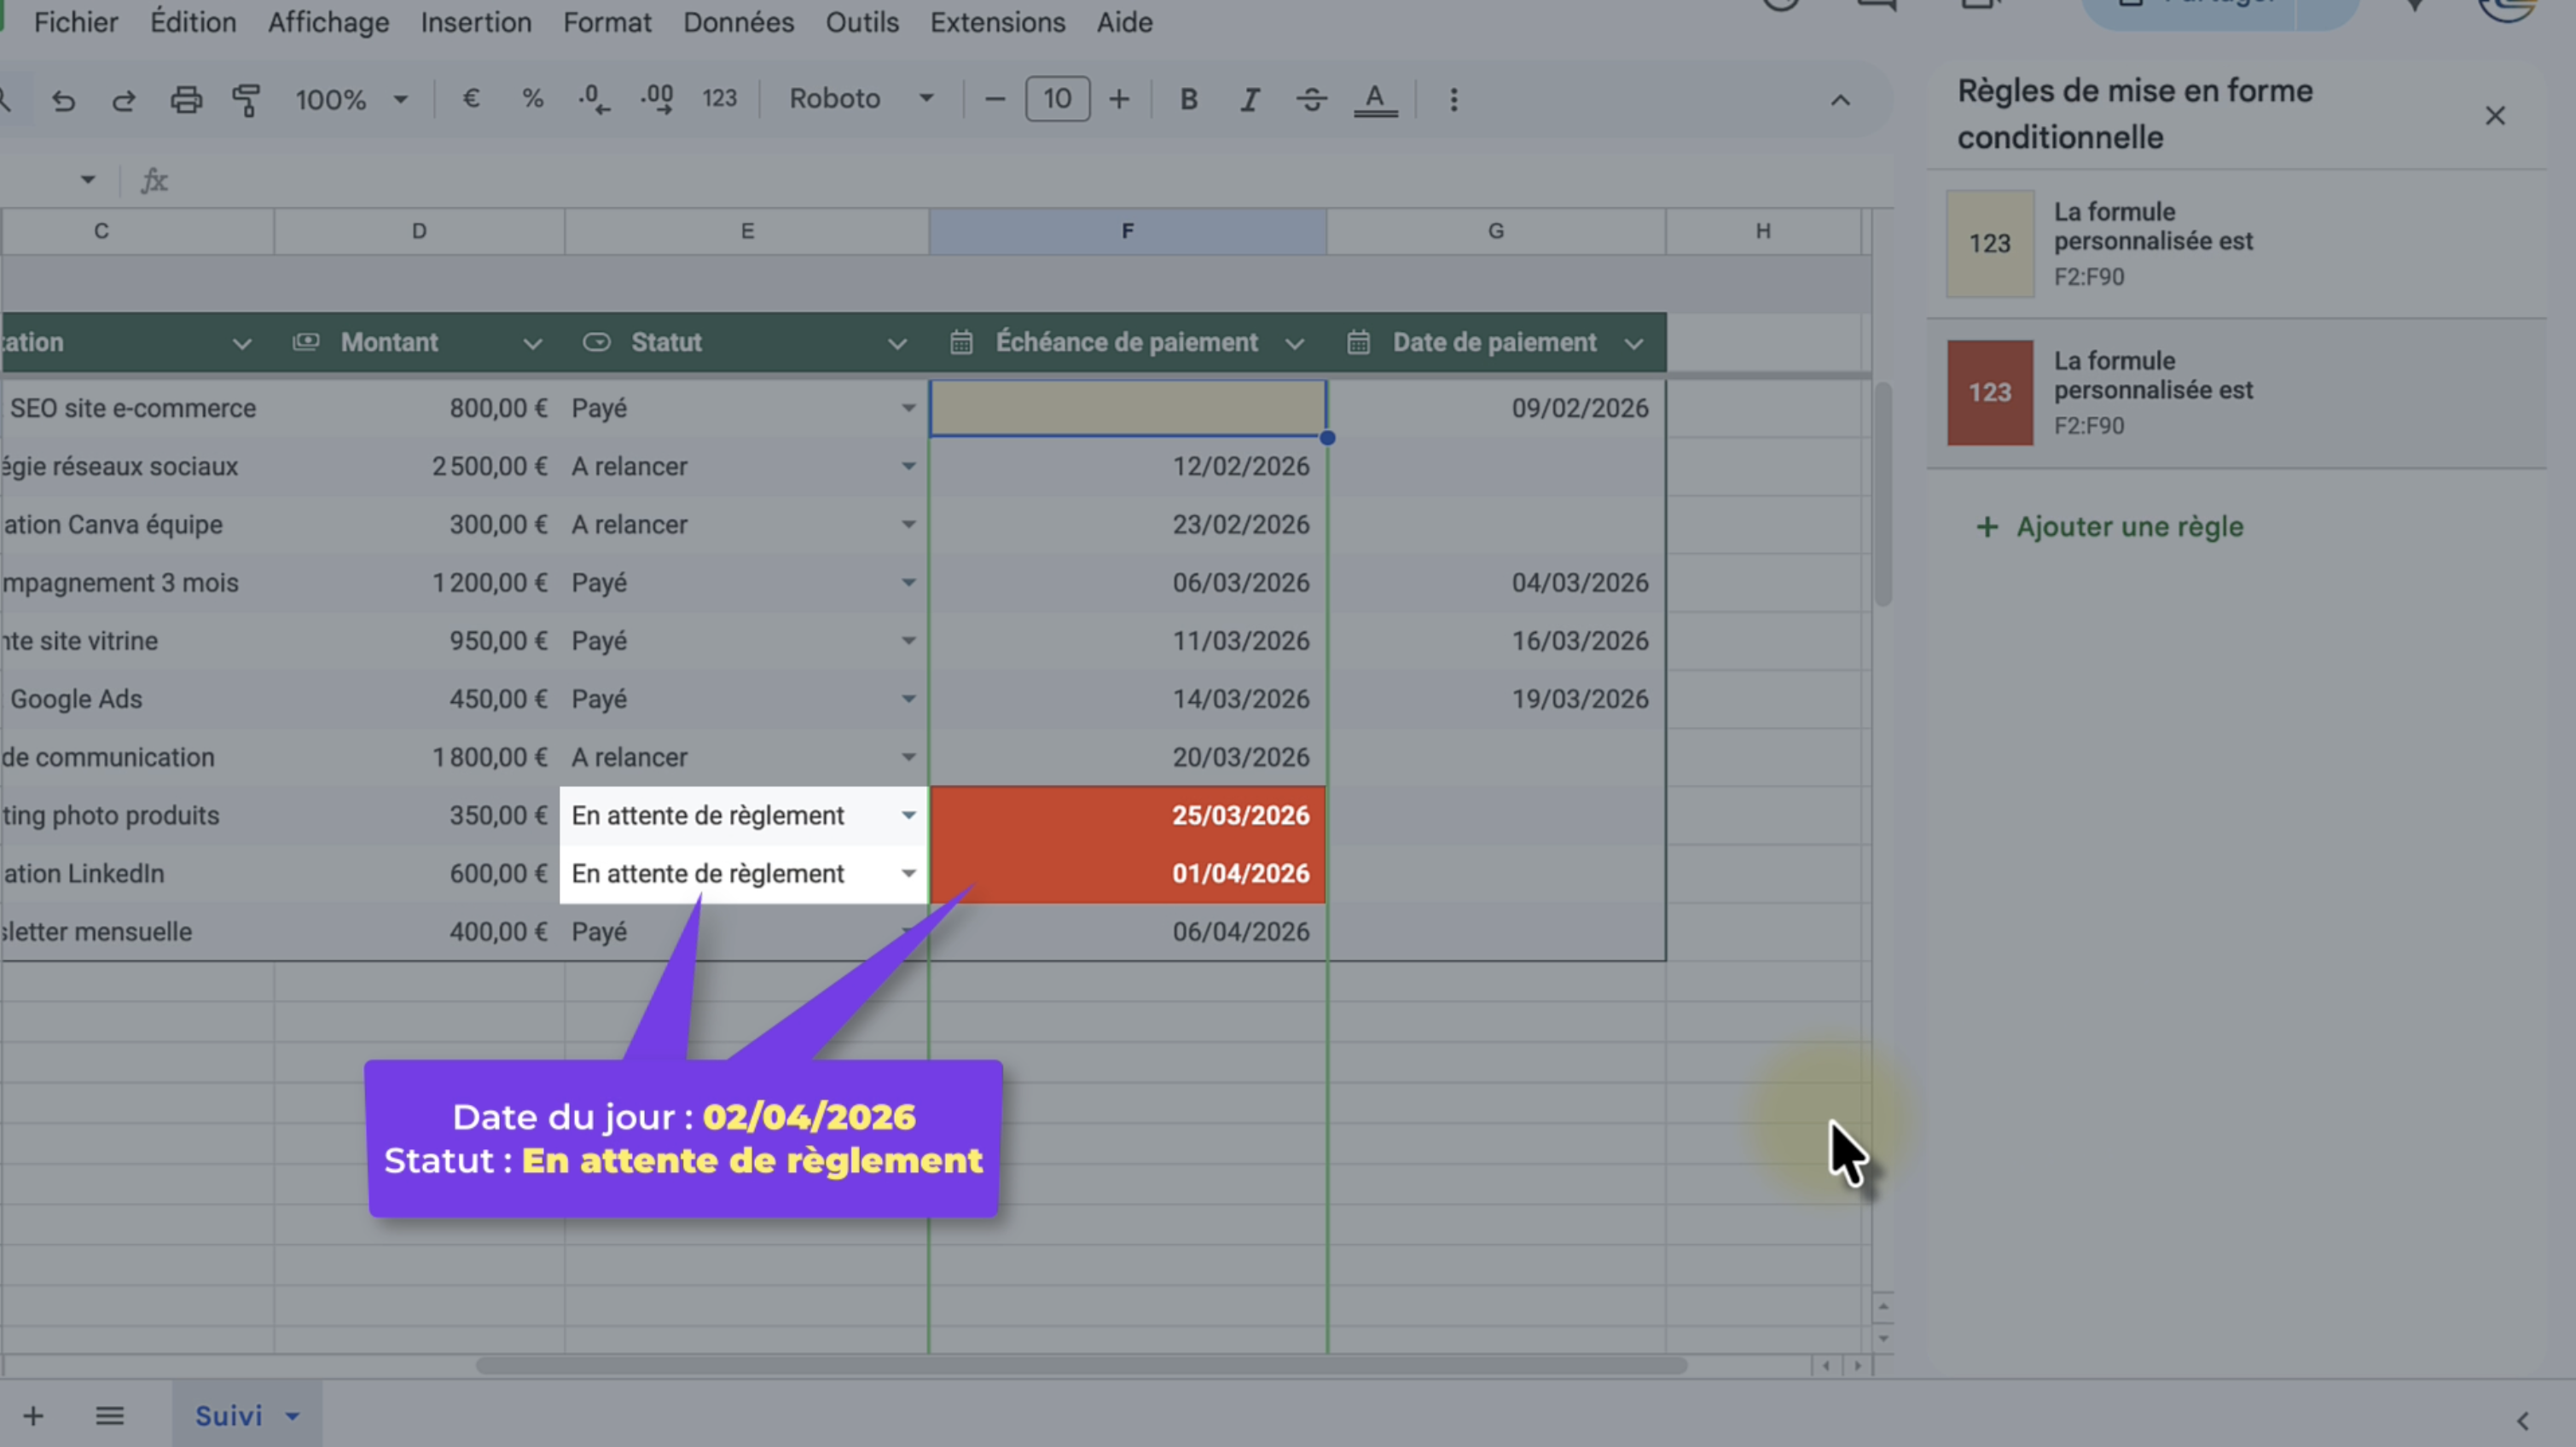Open zoom level 100% dropdown
The image size is (2576, 1447).
tap(351, 99)
